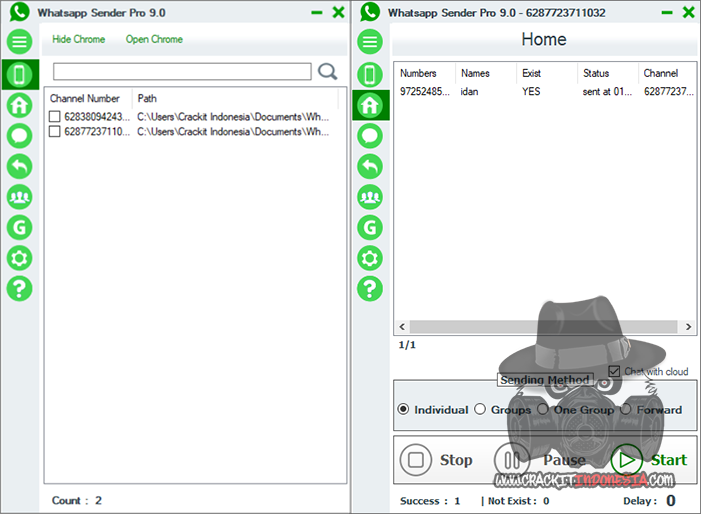This screenshot has width=701, height=514.
Task: Click the G icon in right sidebar
Action: coord(370,228)
